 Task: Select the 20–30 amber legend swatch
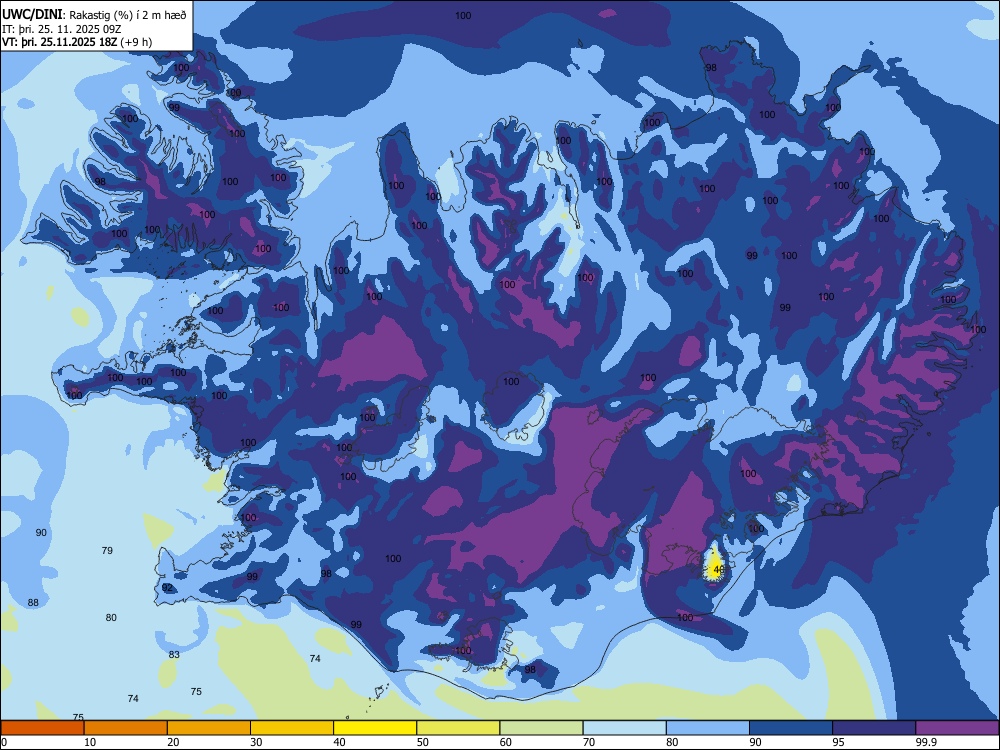click(x=209, y=728)
